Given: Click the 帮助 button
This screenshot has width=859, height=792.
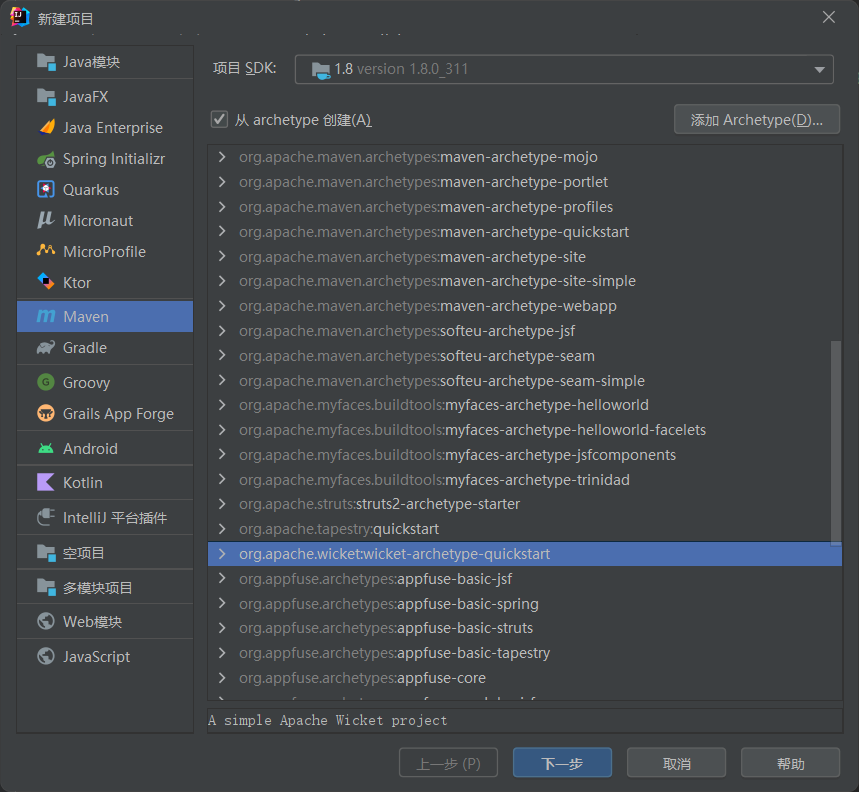Looking at the screenshot, I should click(791, 763).
